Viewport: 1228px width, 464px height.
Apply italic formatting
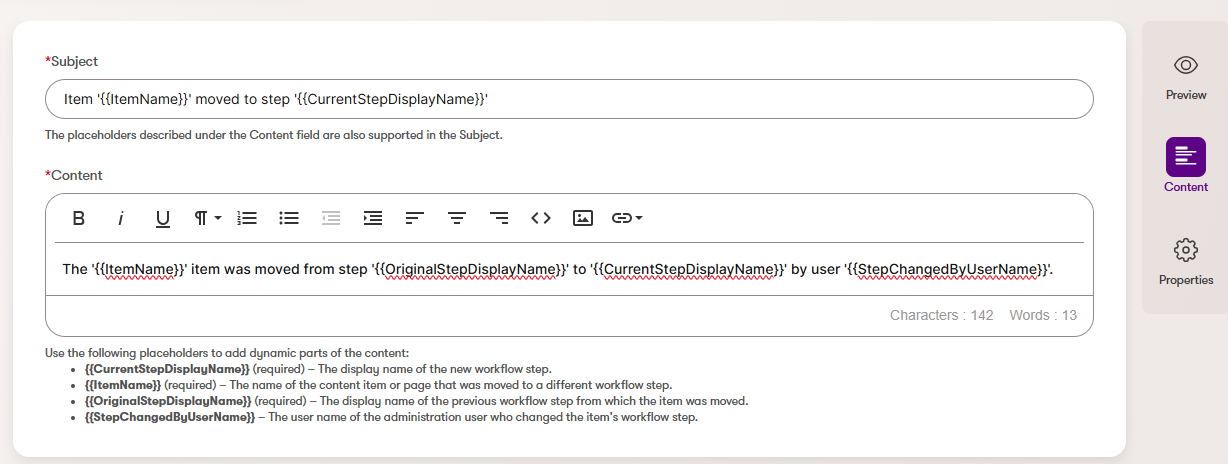pos(121,218)
